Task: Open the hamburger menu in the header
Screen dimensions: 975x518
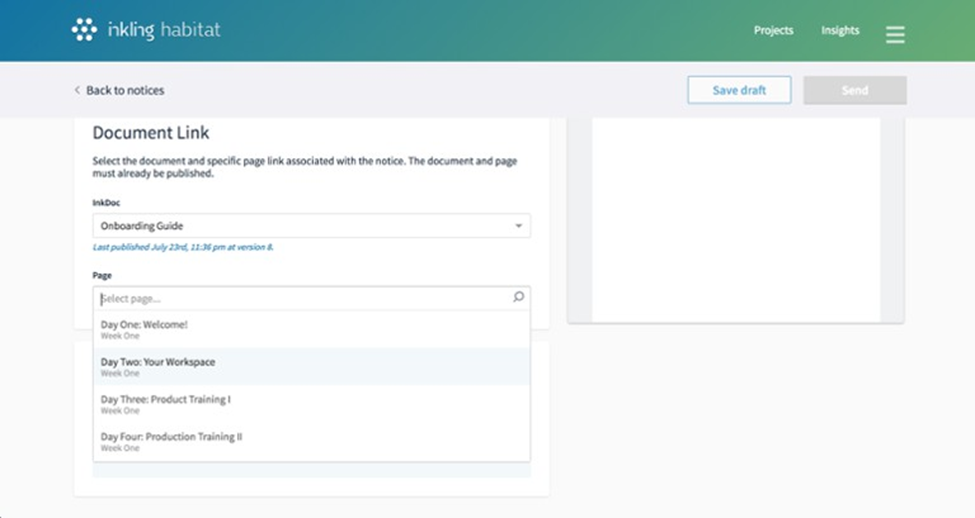Action: click(895, 35)
